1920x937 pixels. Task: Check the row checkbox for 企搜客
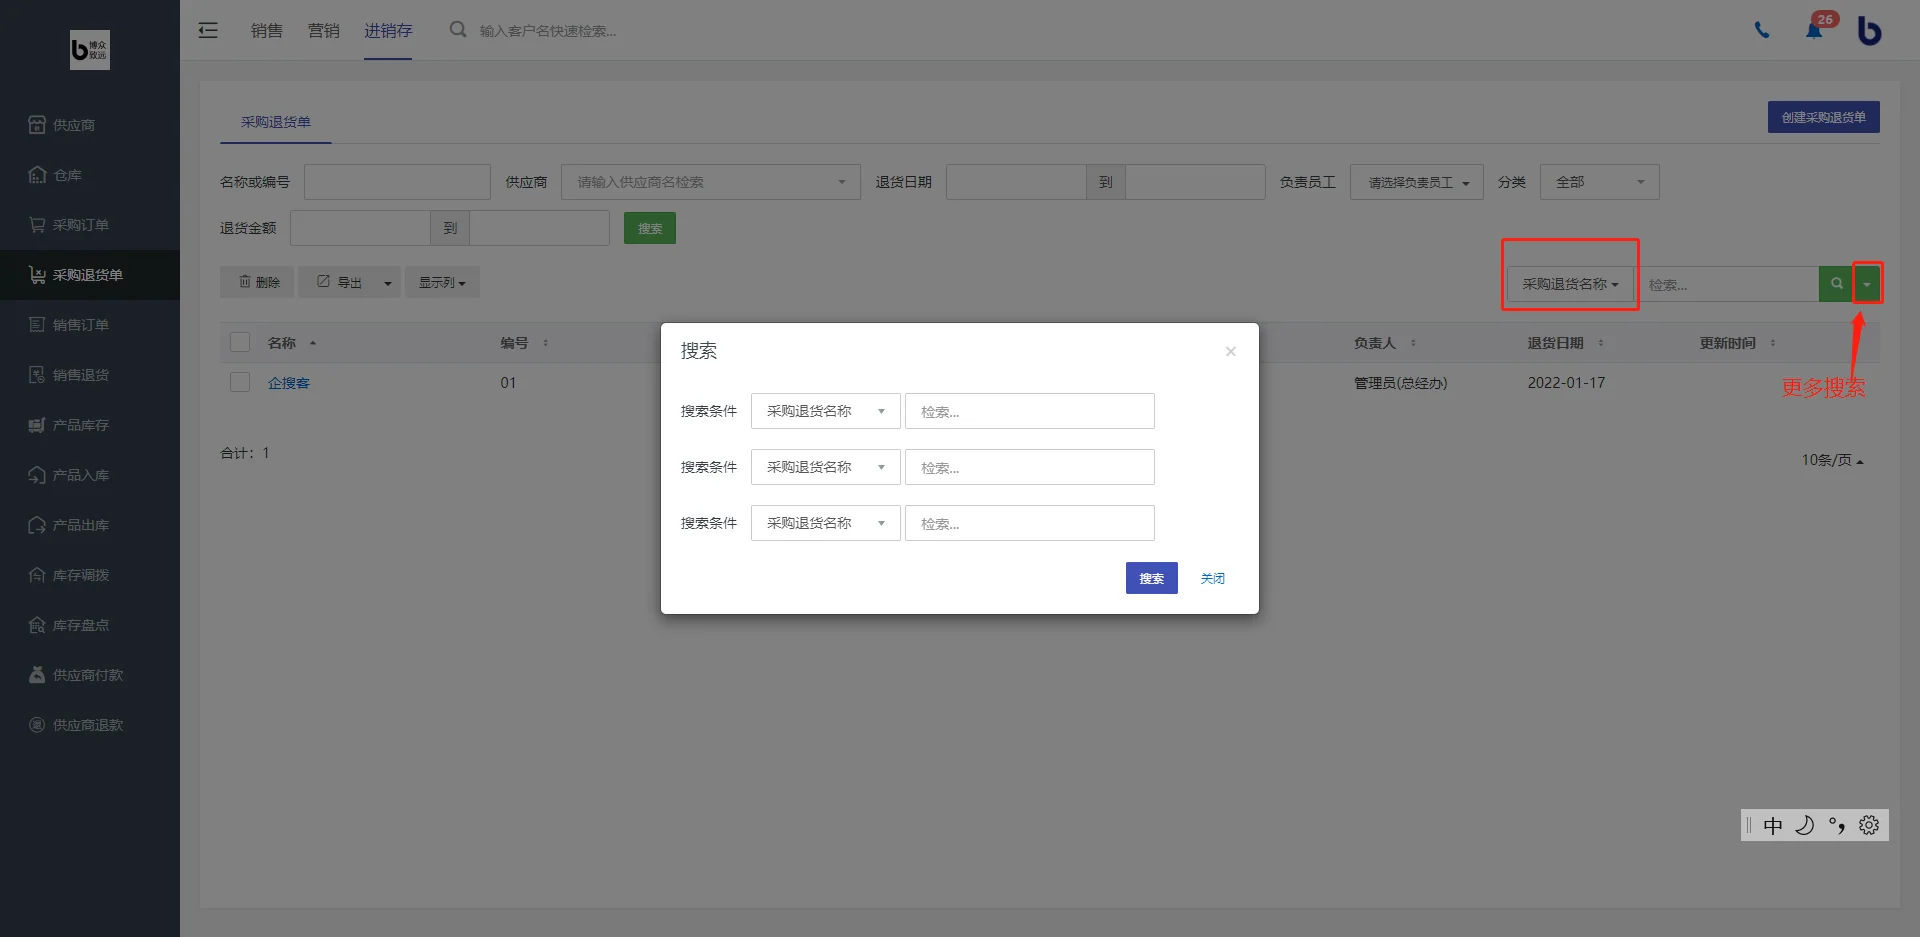pos(240,382)
